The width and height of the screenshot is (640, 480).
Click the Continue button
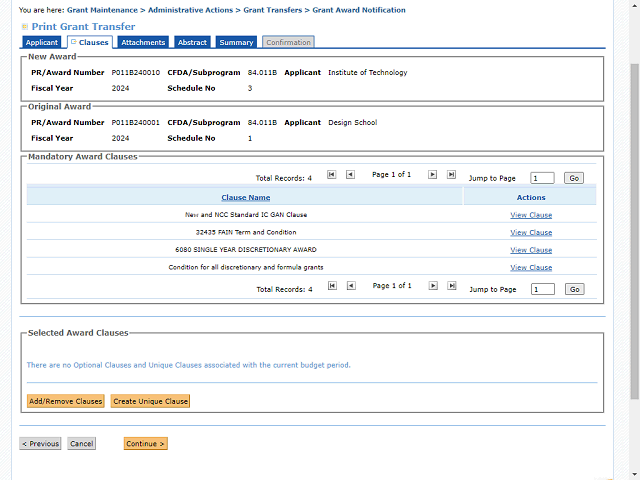pyautogui.click(x=146, y=444)
